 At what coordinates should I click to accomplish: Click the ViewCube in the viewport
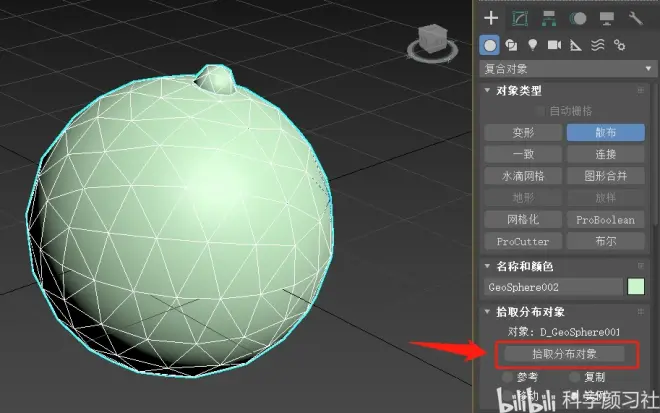click(x=432, y=37)
